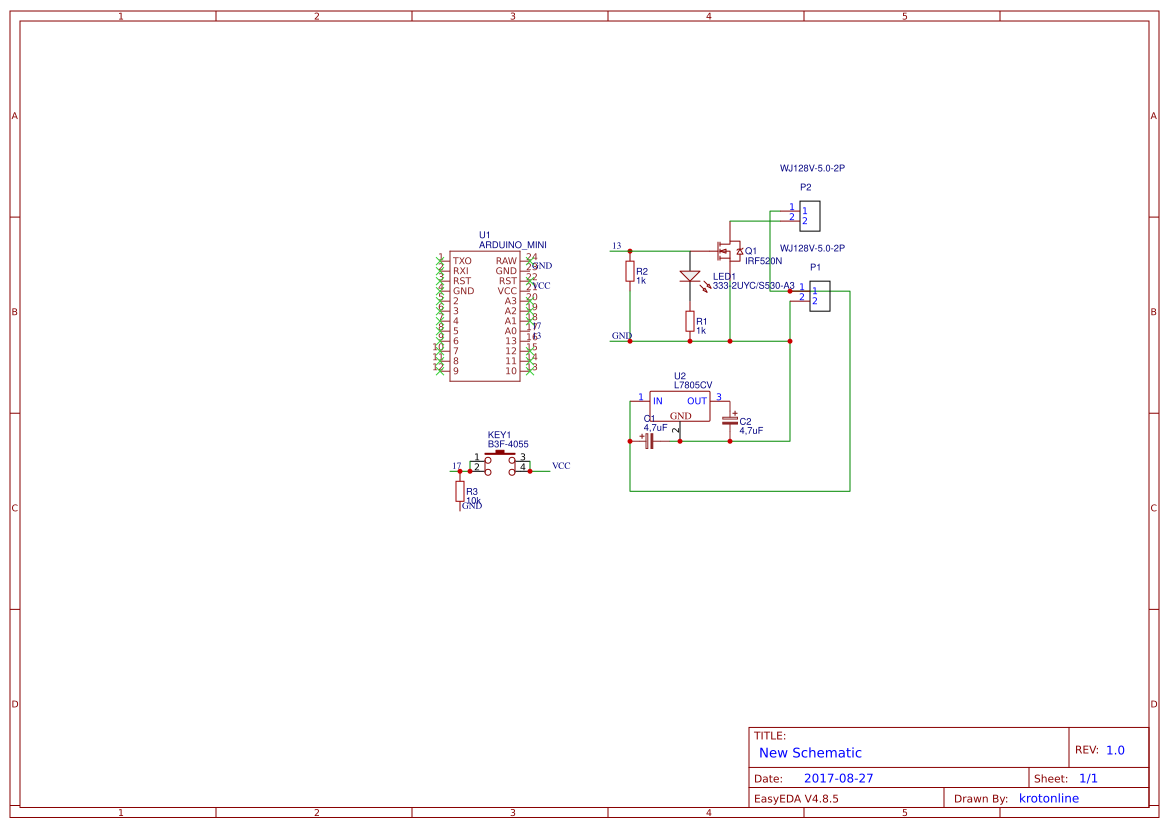
Task: Select resistor R1 under LED1
Action: coord(690,320)
